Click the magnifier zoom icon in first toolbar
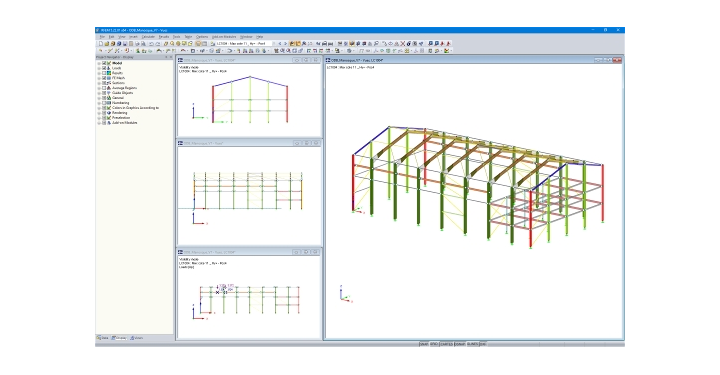Image resolution: width=720 pixels, height=375 pixels. tap(172, 44)
